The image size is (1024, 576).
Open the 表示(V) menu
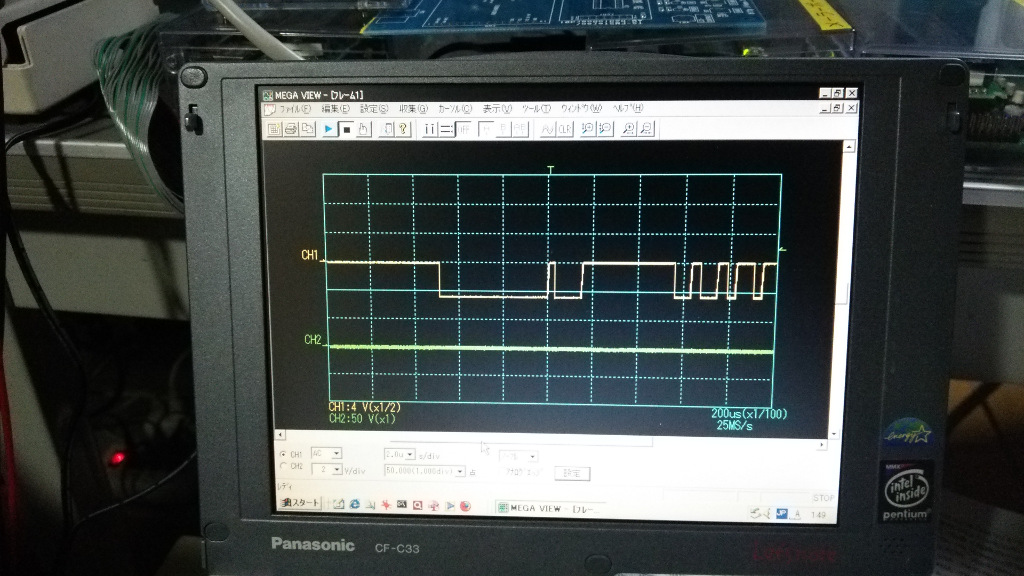click(x=497, y=108)
